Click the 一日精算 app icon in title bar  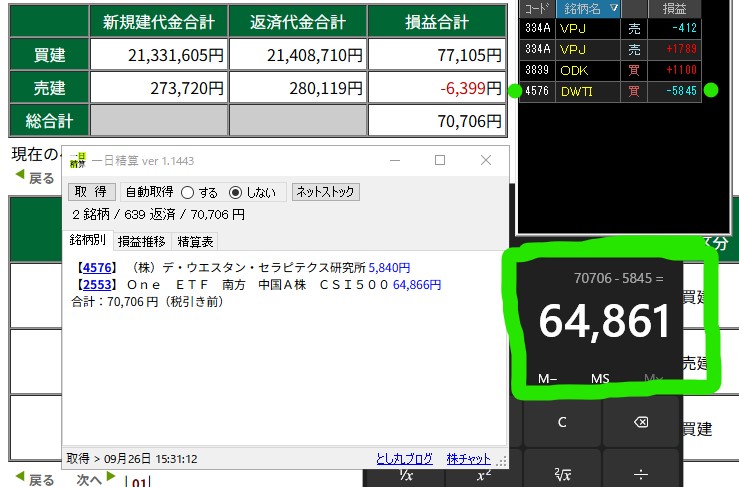click(x=78, y=160)
